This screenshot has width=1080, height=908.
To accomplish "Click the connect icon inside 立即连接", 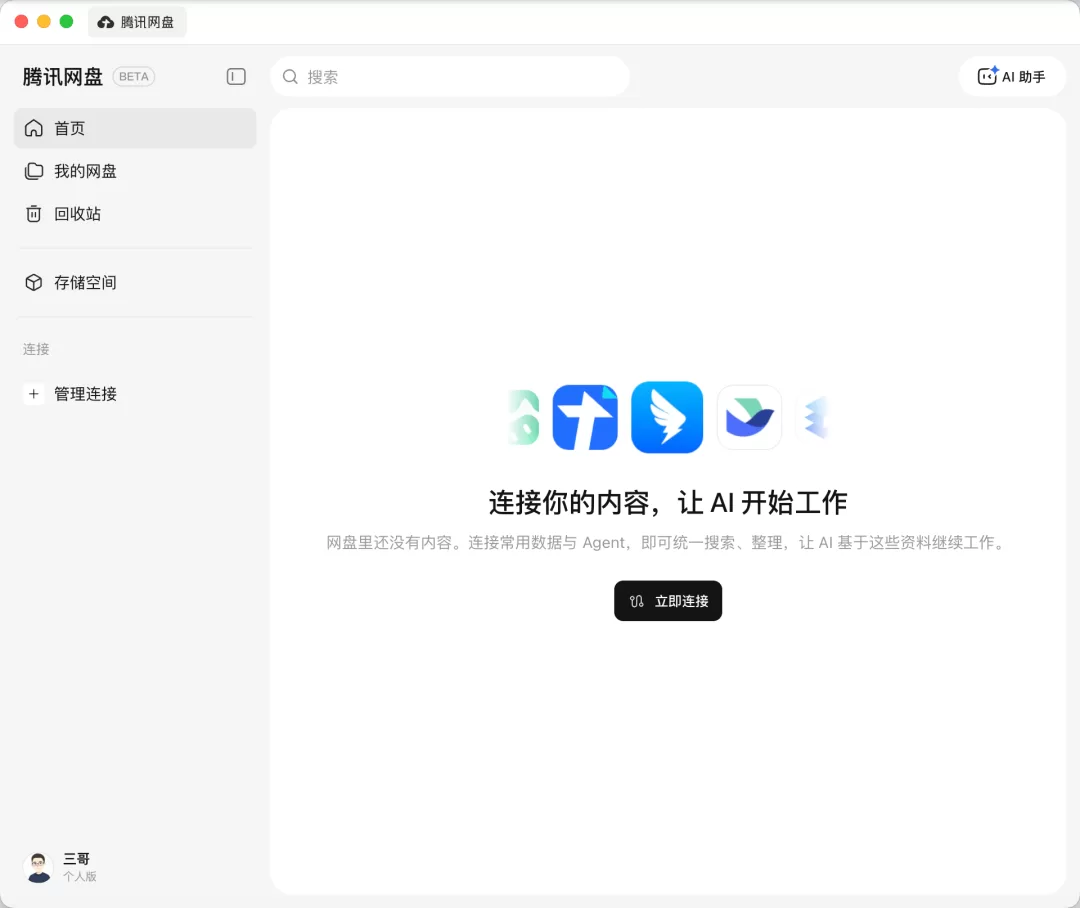I will pyautogui.click(x=636, y=601).
